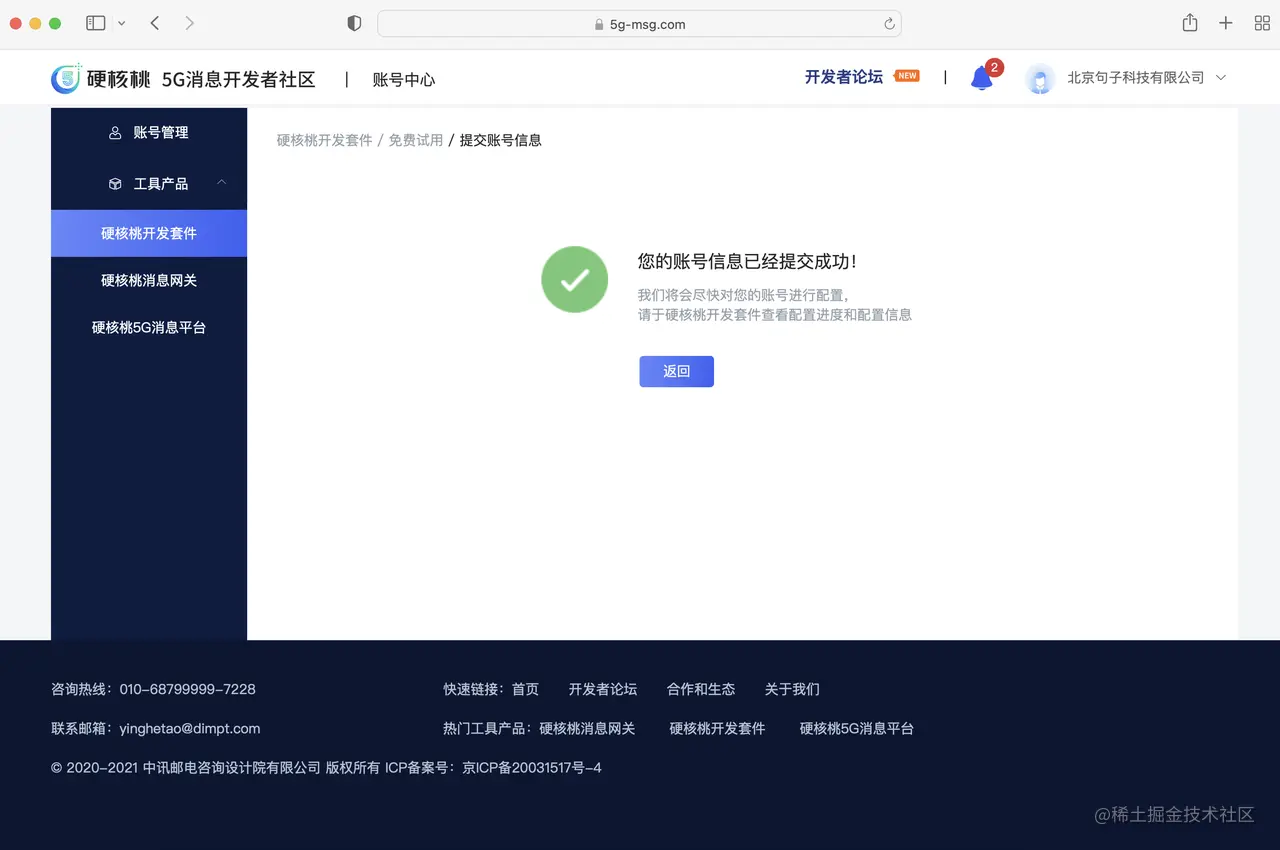Click the 返回 button

[x=677, y=371]
